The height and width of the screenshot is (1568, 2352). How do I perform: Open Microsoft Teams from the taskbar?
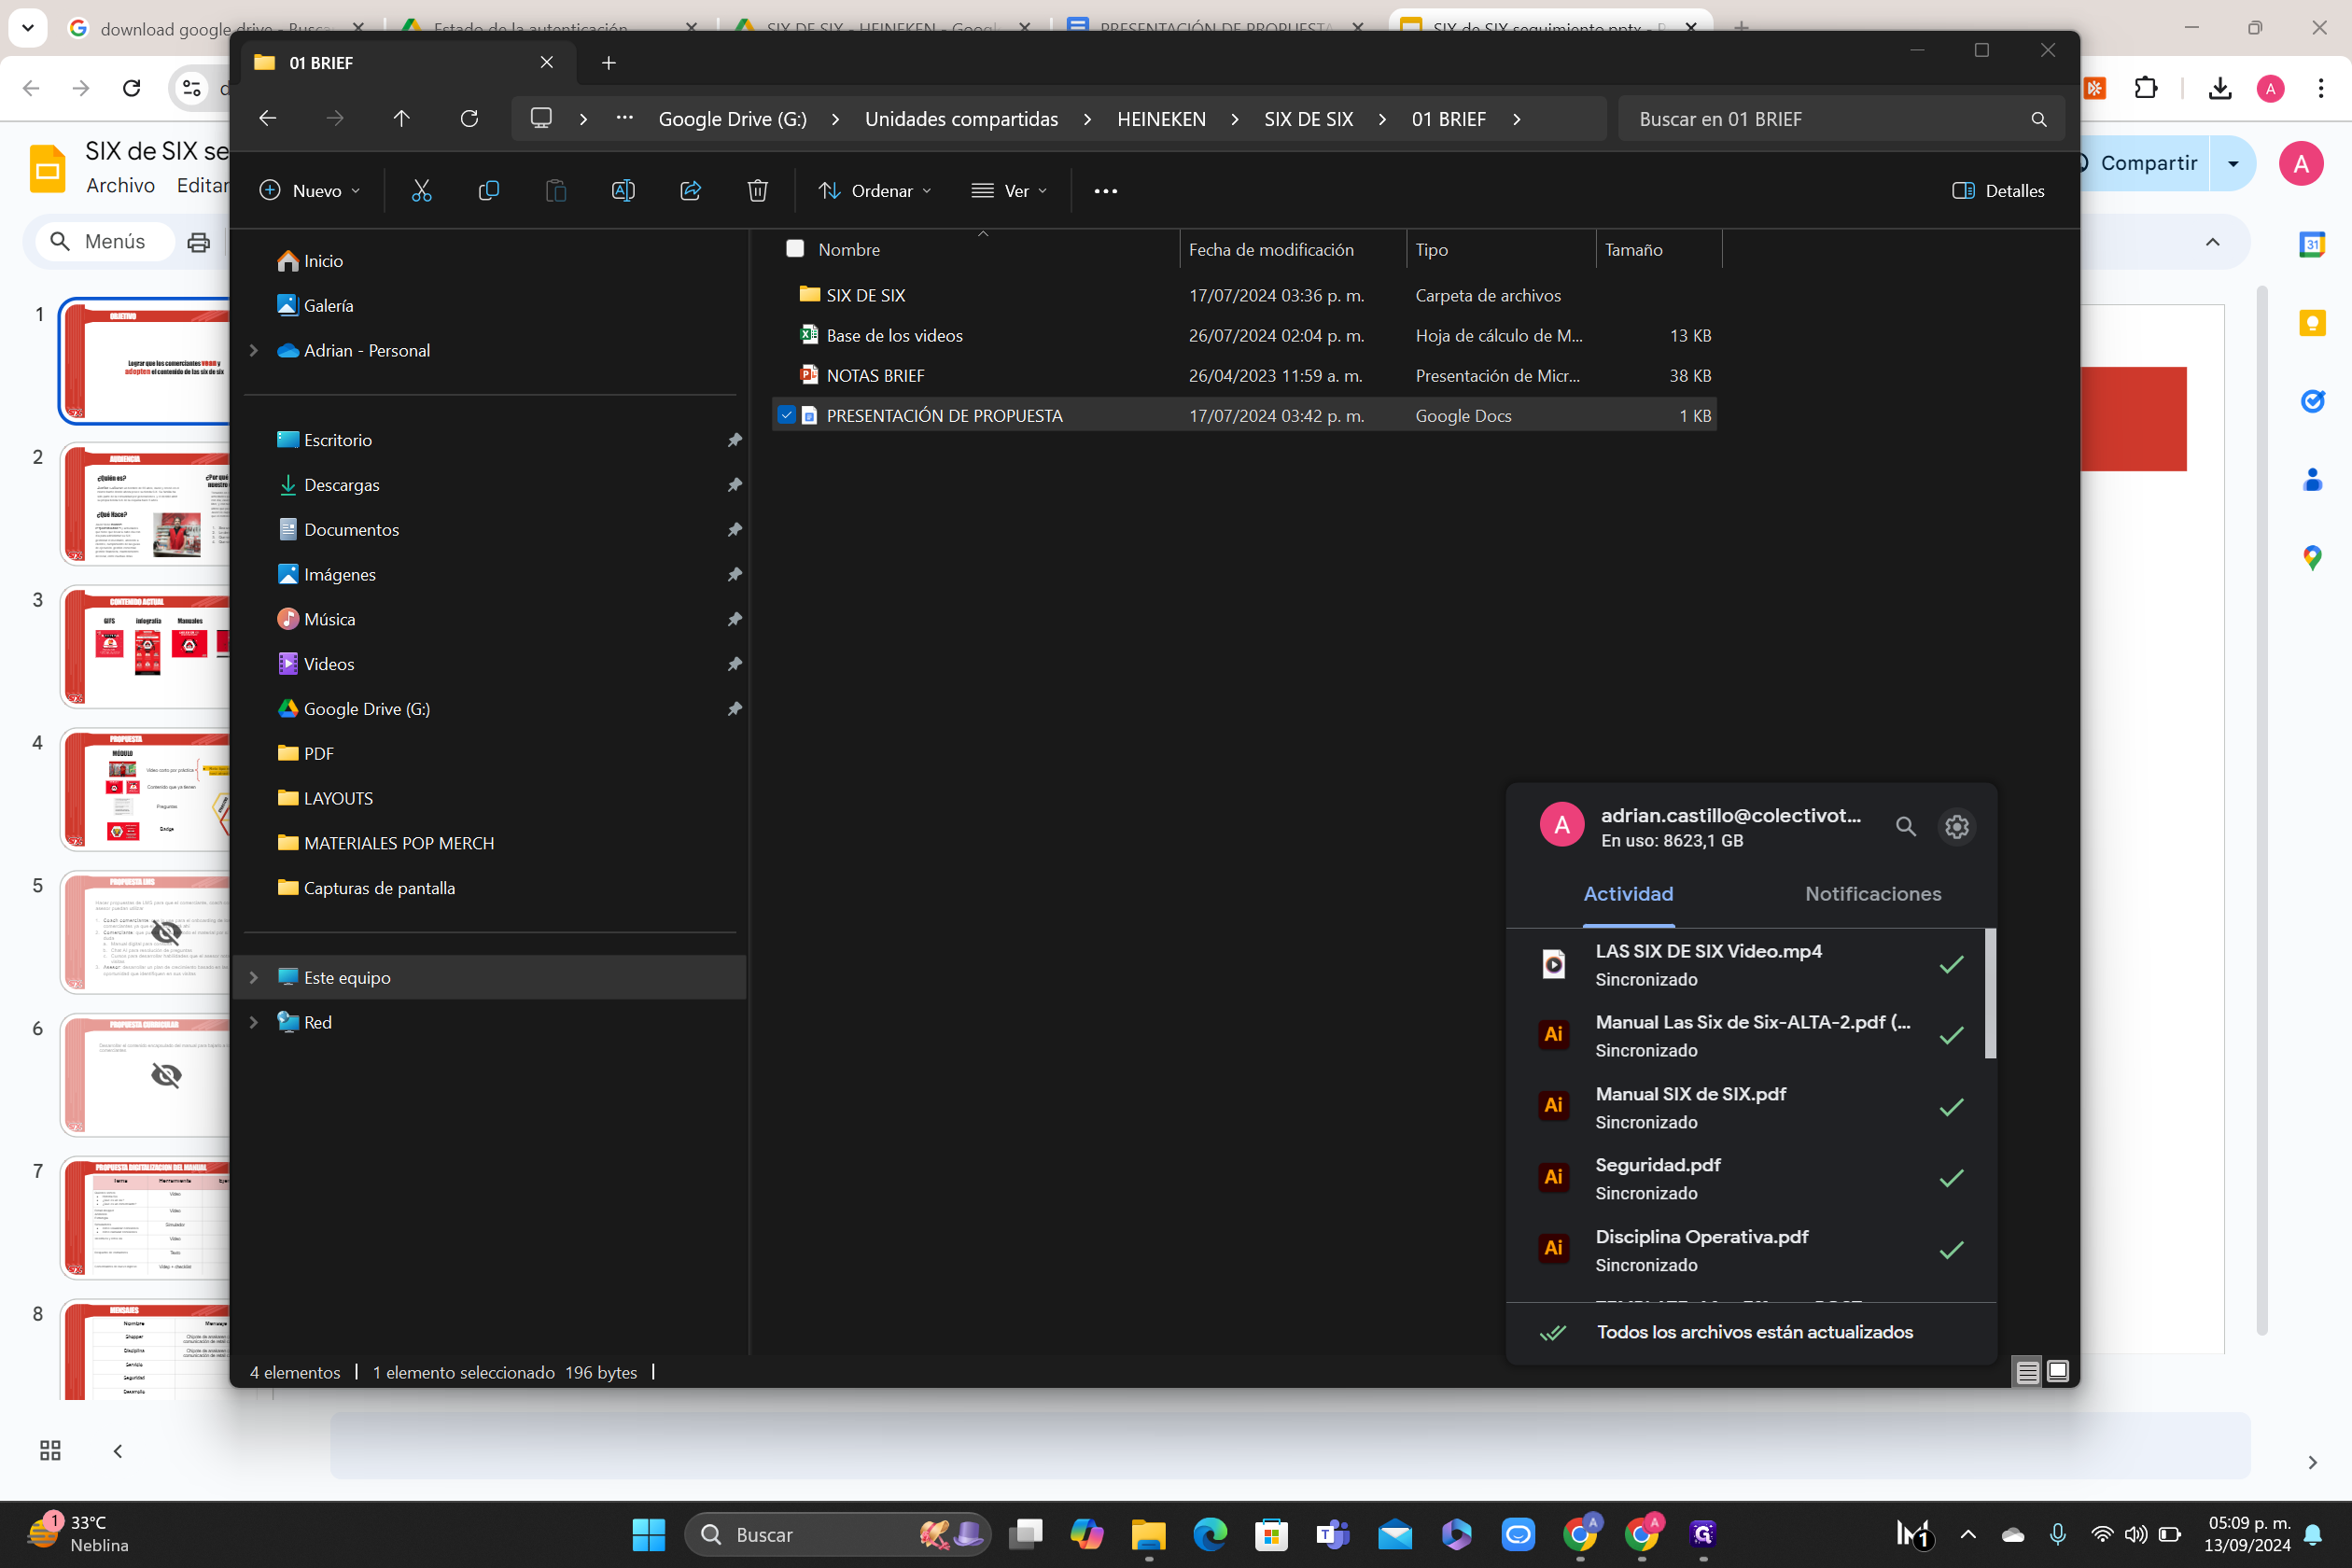pyautogui.click(x=1332, y=1534)
